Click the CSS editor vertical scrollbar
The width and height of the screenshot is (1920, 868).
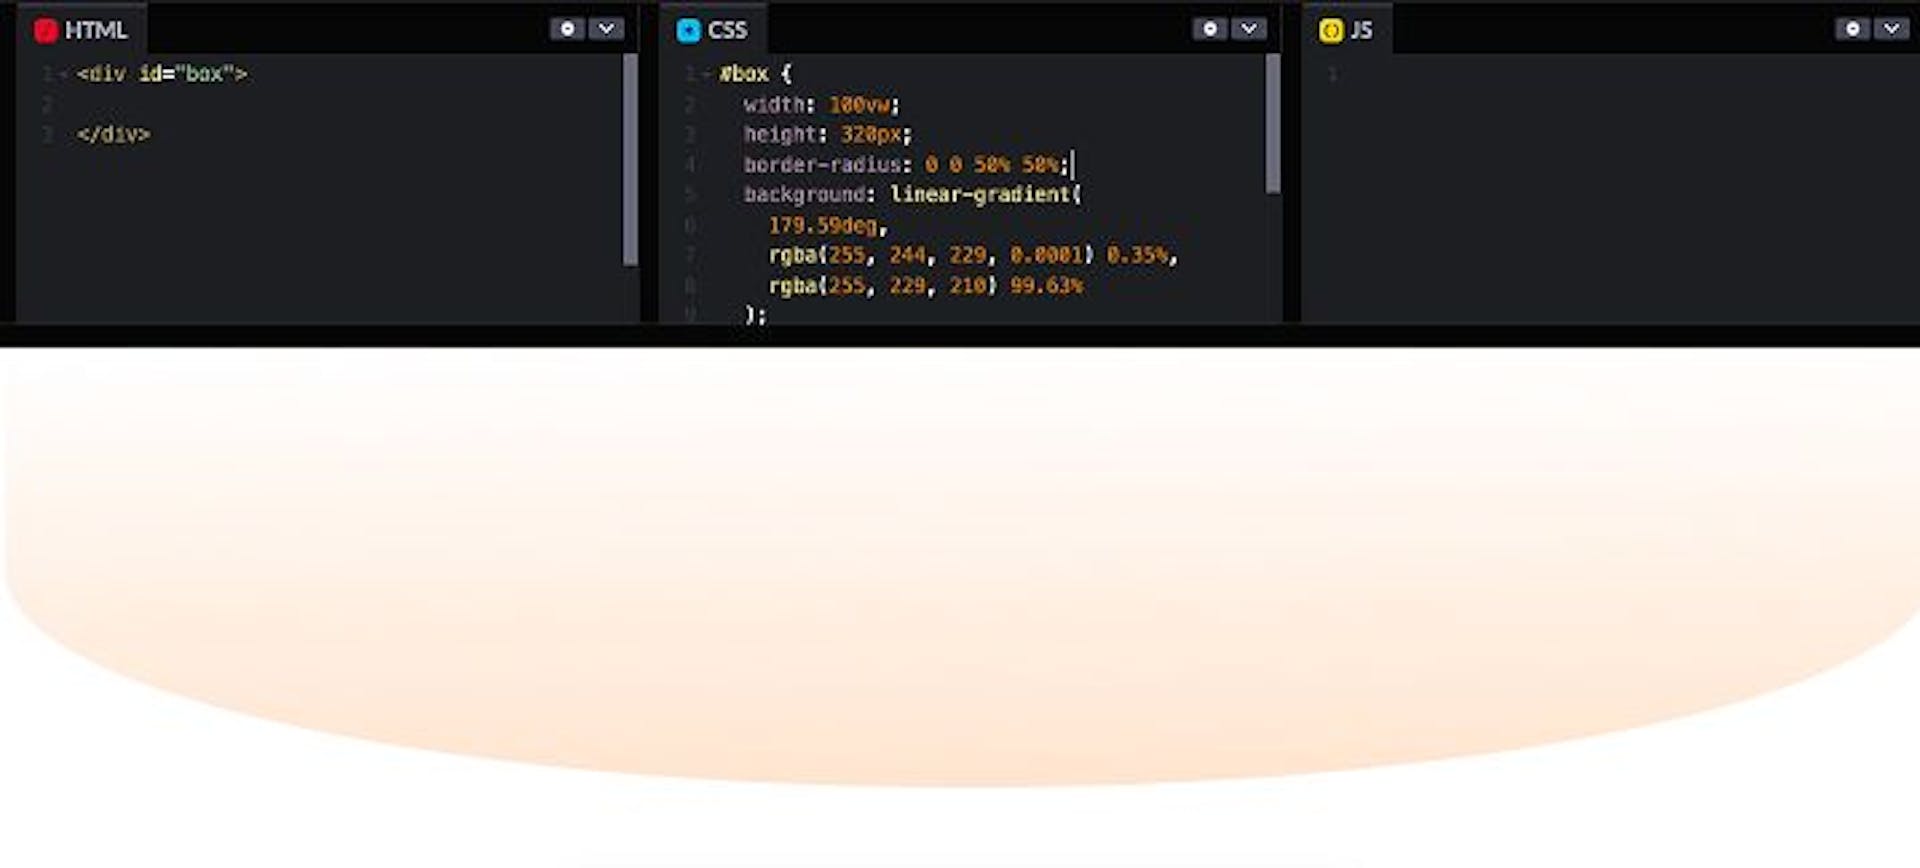click(1273, 123)
